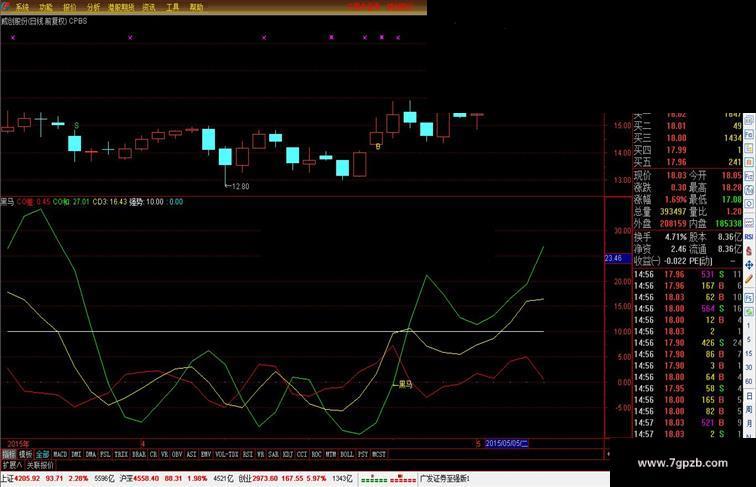Select the 日 daily period button
This screenshot has height=487, width=756.
click(x=749, y=395)
